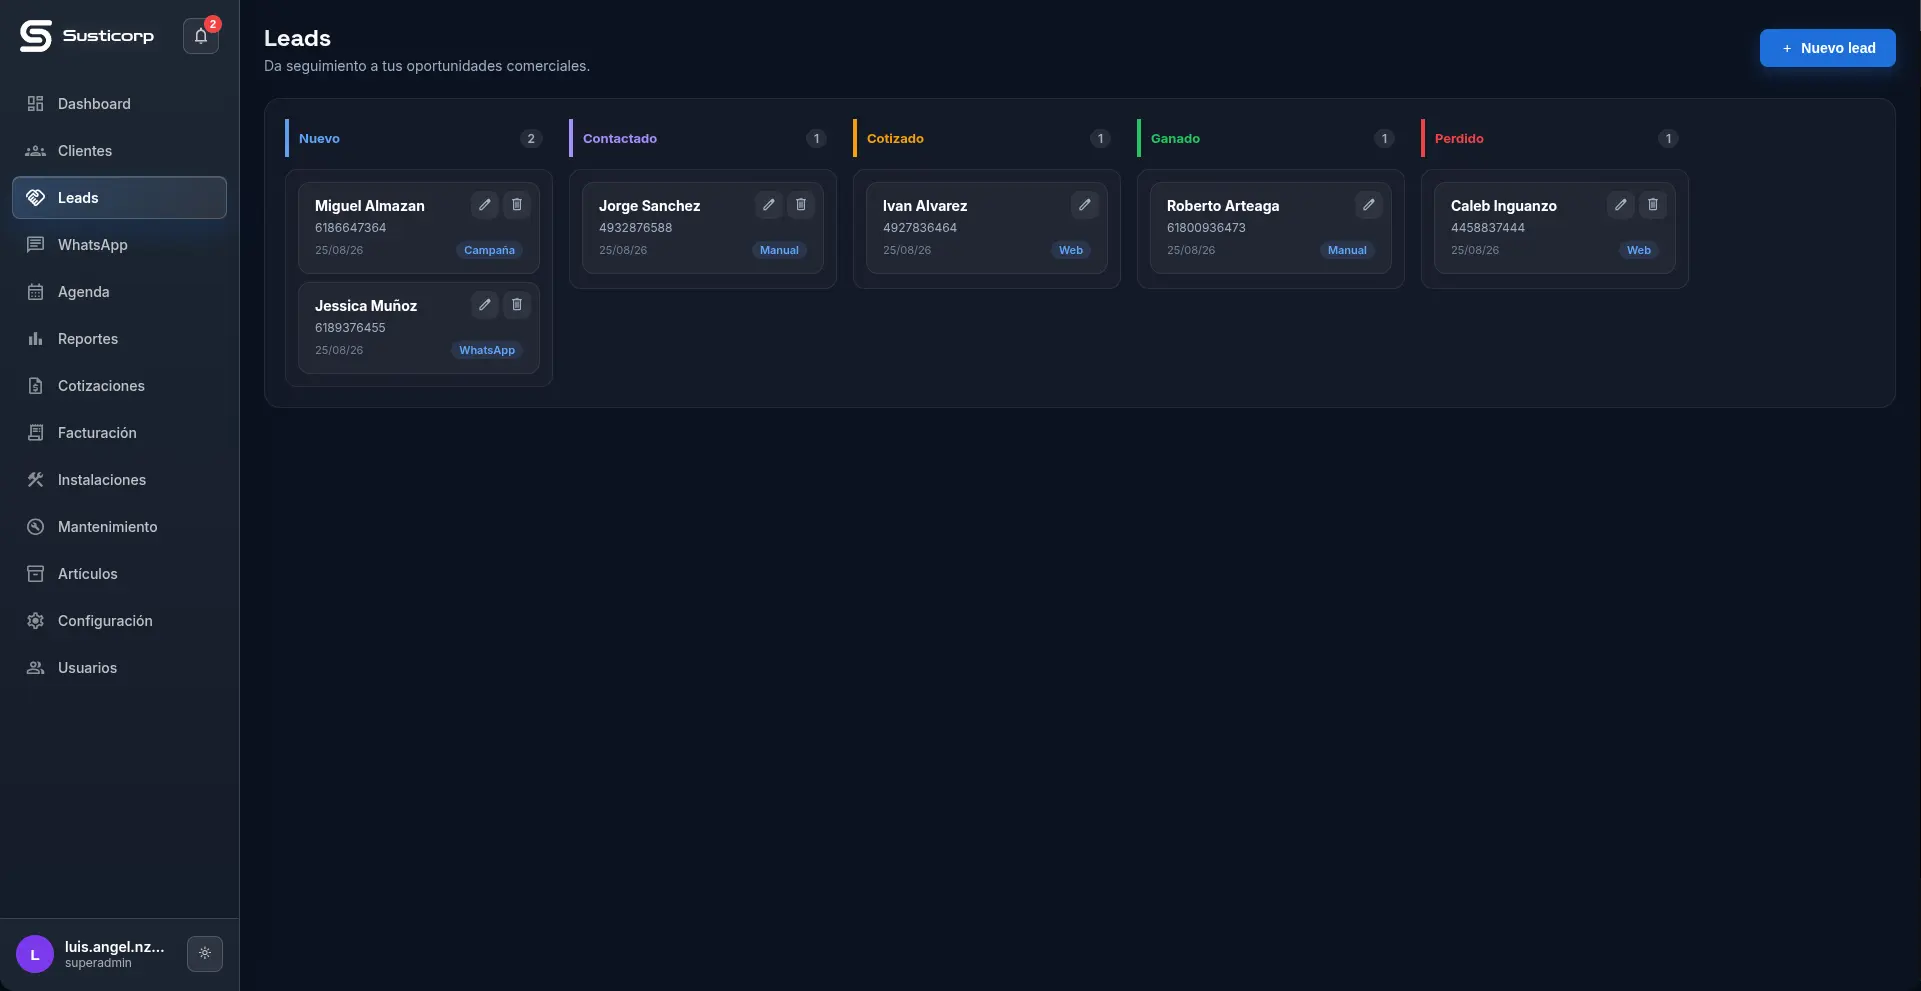This screenshot has height=991, width=1921.
Task: Open Configuración settings
Action: click(x=119, y=621)
